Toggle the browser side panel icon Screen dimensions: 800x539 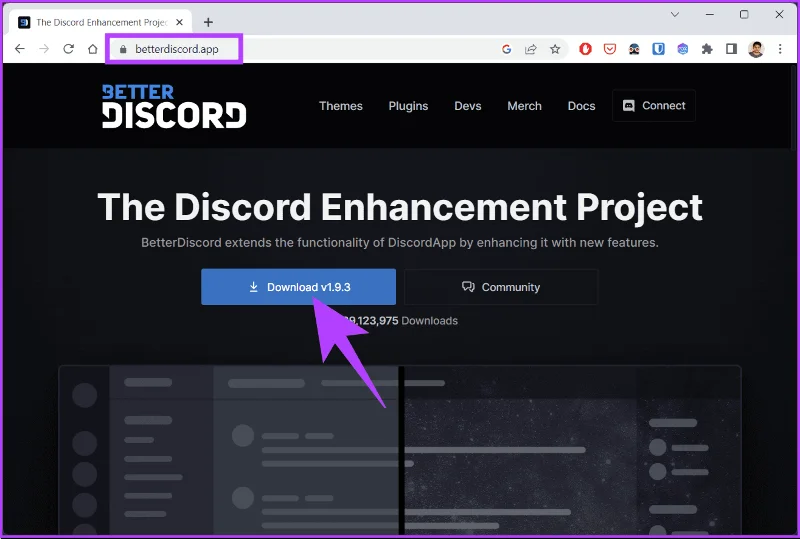coord(731,49)
